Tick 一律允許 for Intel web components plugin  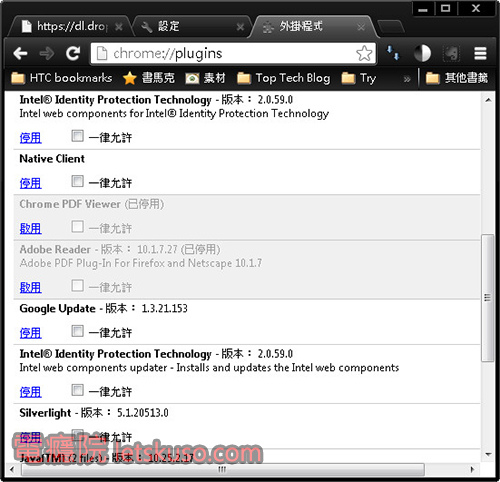click(77, 136)
